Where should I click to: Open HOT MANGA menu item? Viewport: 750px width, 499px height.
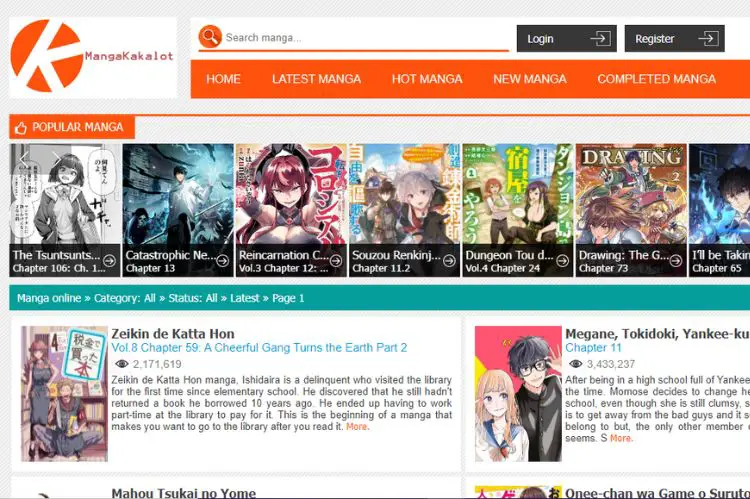pos(427,79)
